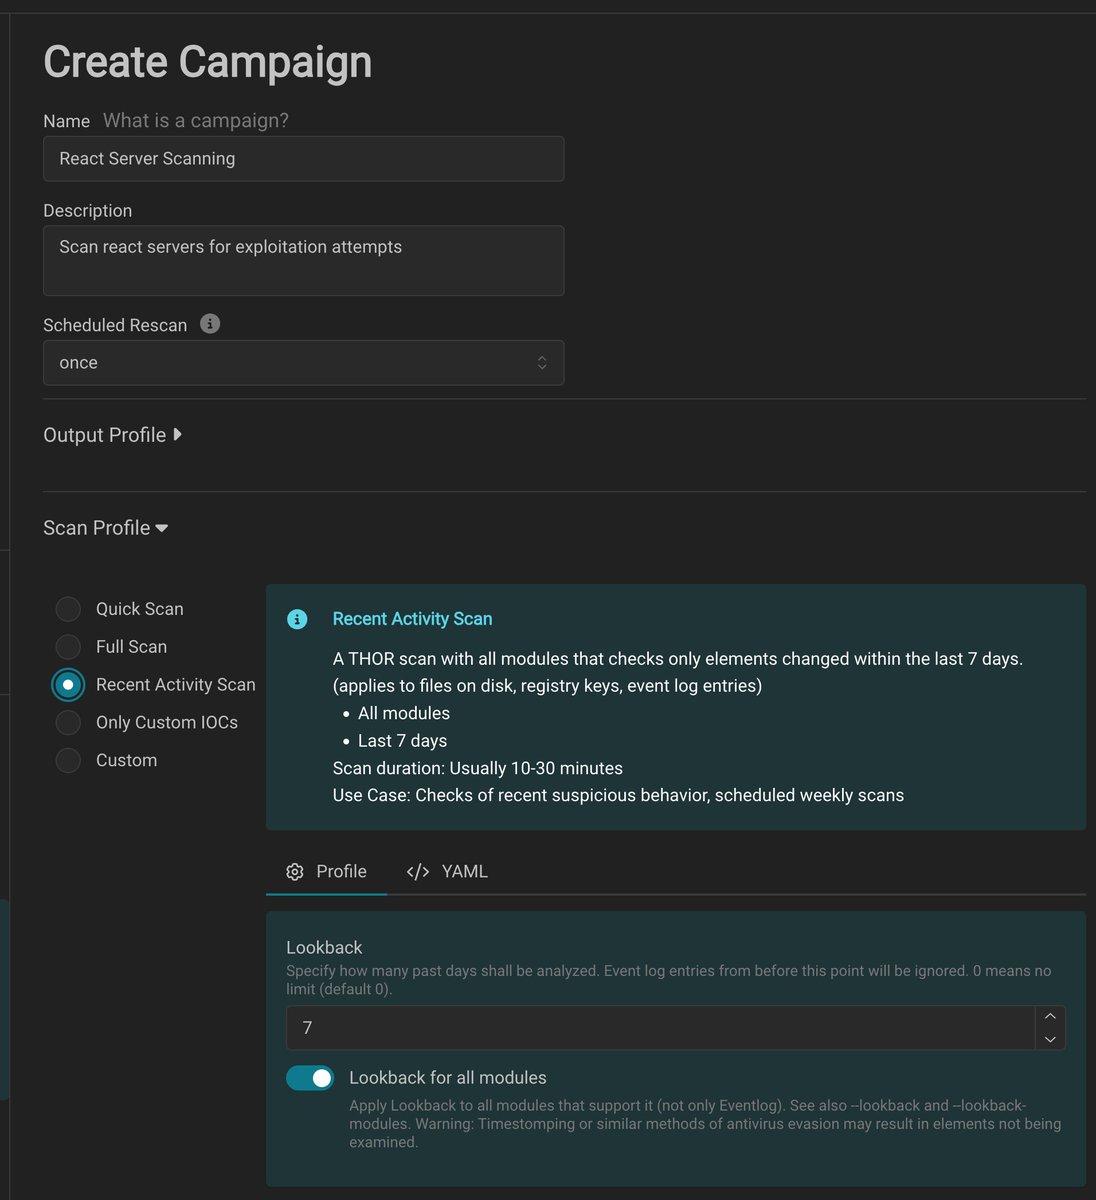Select the Full Scan radio button
The height and width of the screenshot is (1200, 1096).
pyautogui.click(x=68, y=647)
